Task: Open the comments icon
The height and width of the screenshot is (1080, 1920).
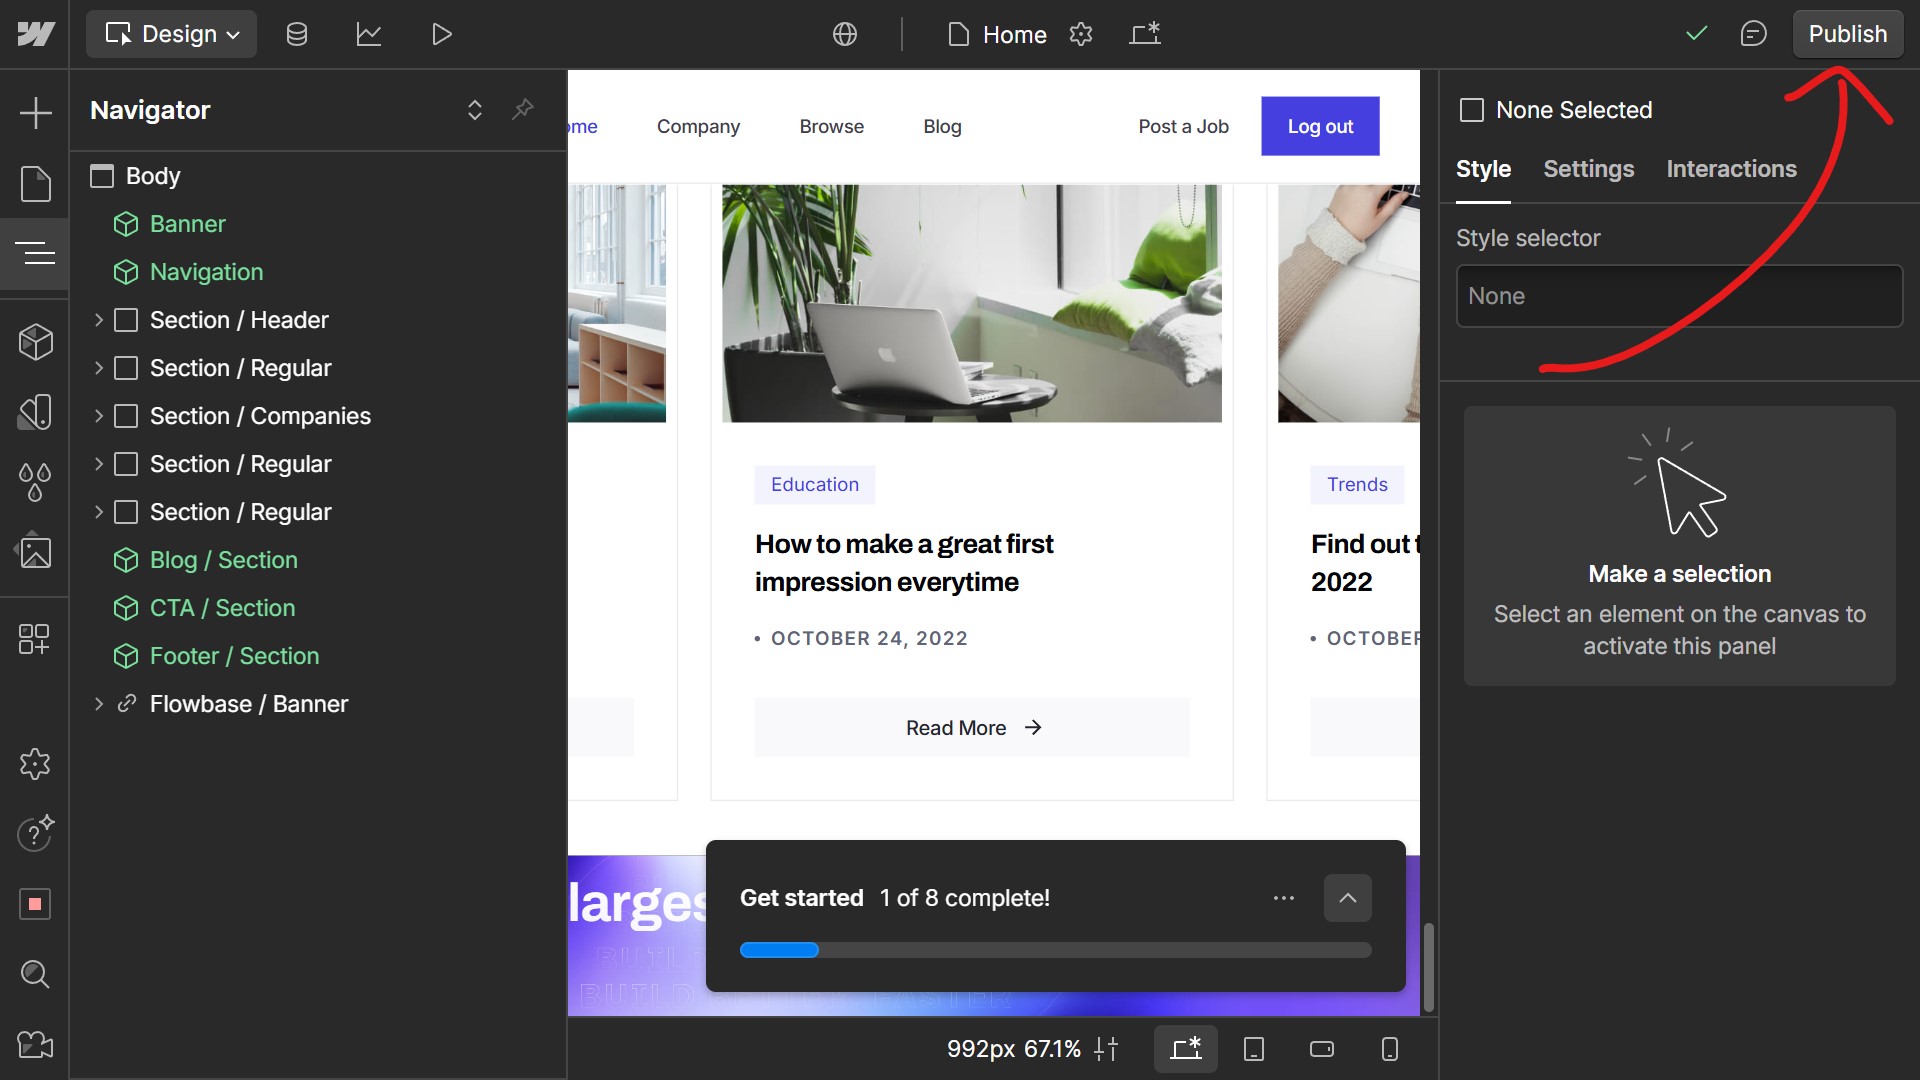Action: pos(1753,34)
